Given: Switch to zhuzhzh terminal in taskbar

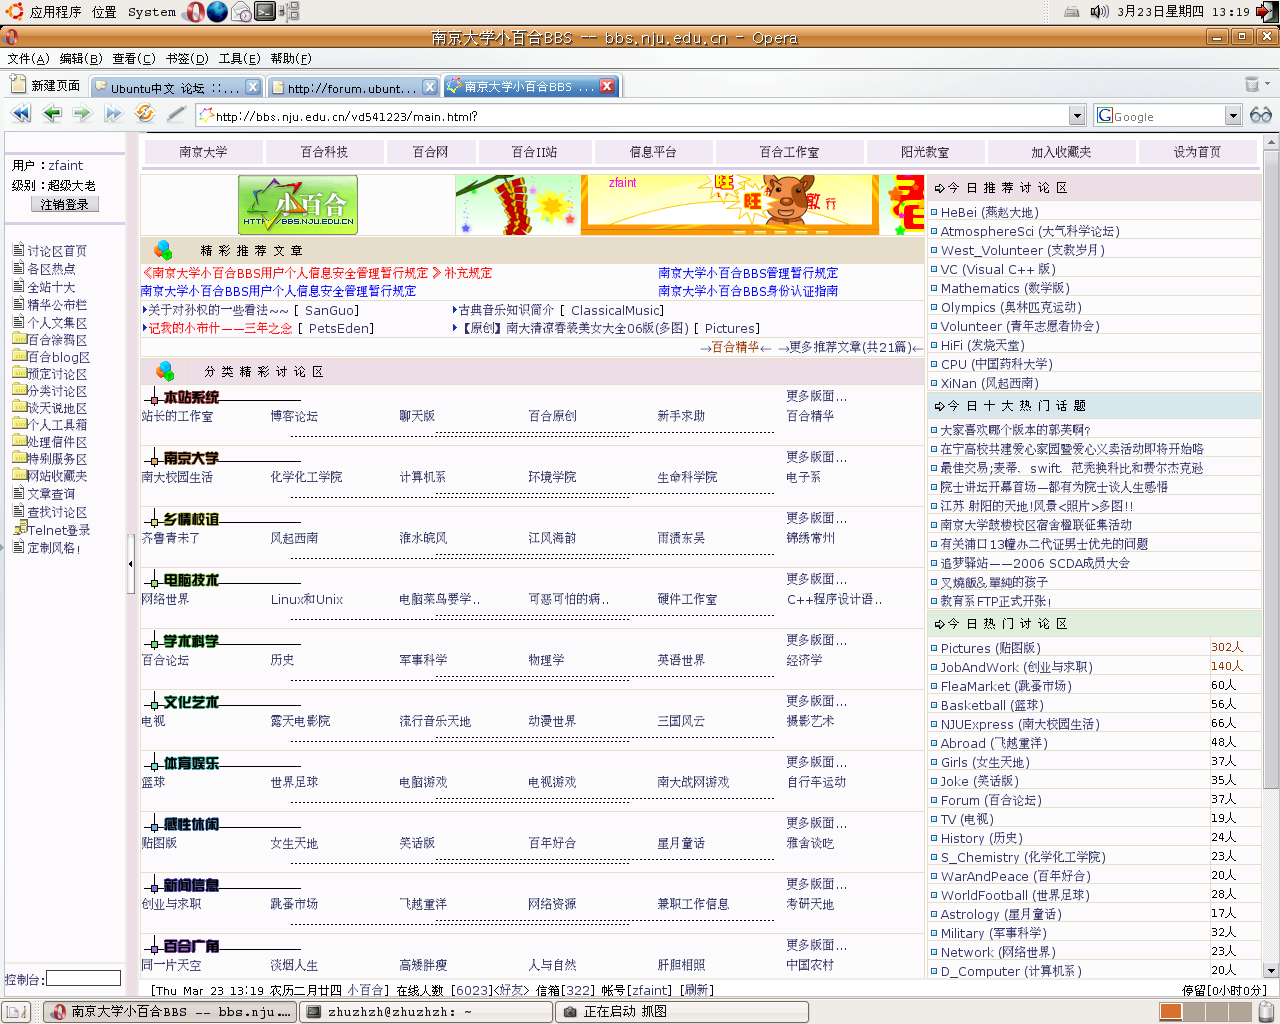Looking at the screenshot, I should [426, 1012].
